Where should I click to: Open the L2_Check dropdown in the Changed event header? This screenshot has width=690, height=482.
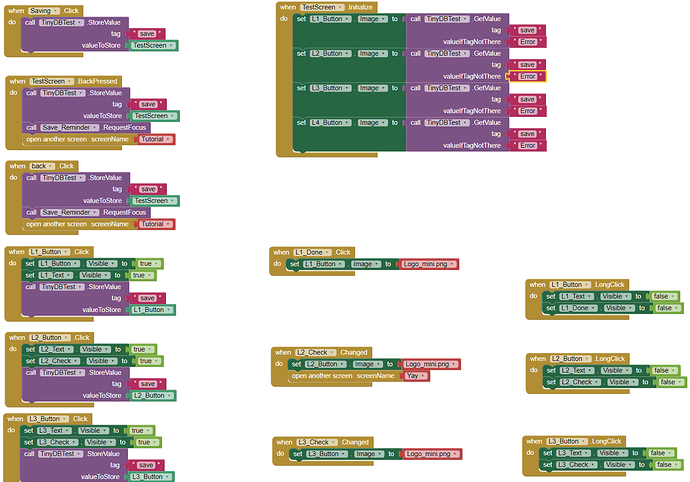pyautogui.click(x=317, y=352)
